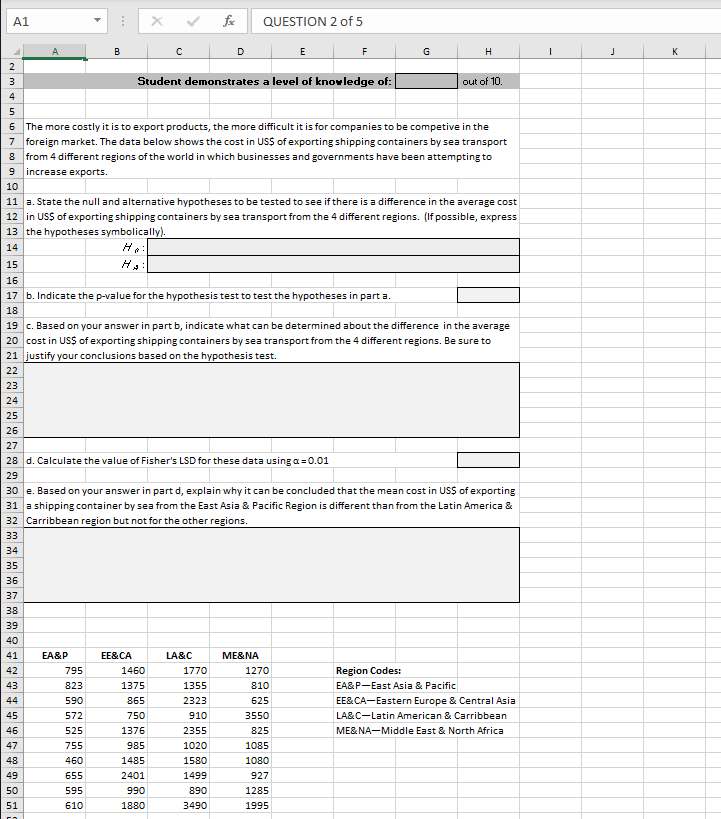Click the knowledge score box in row 3
The image size is (721, 819).
coord(426,81)
